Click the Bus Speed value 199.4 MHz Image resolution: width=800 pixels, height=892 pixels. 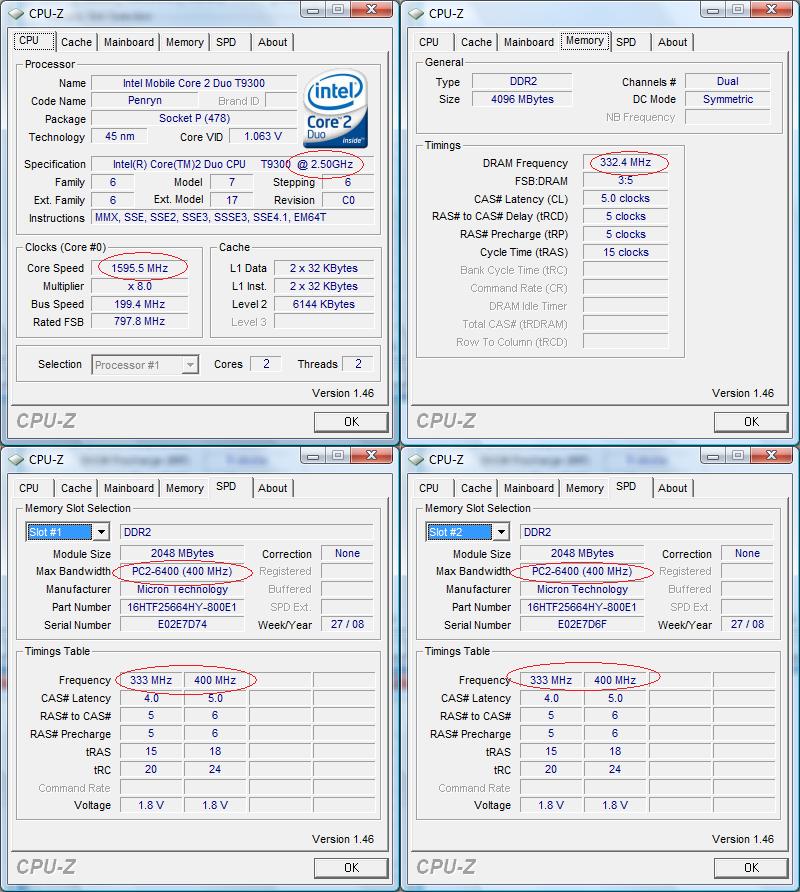pyautogui.click(x=139, y=304)
